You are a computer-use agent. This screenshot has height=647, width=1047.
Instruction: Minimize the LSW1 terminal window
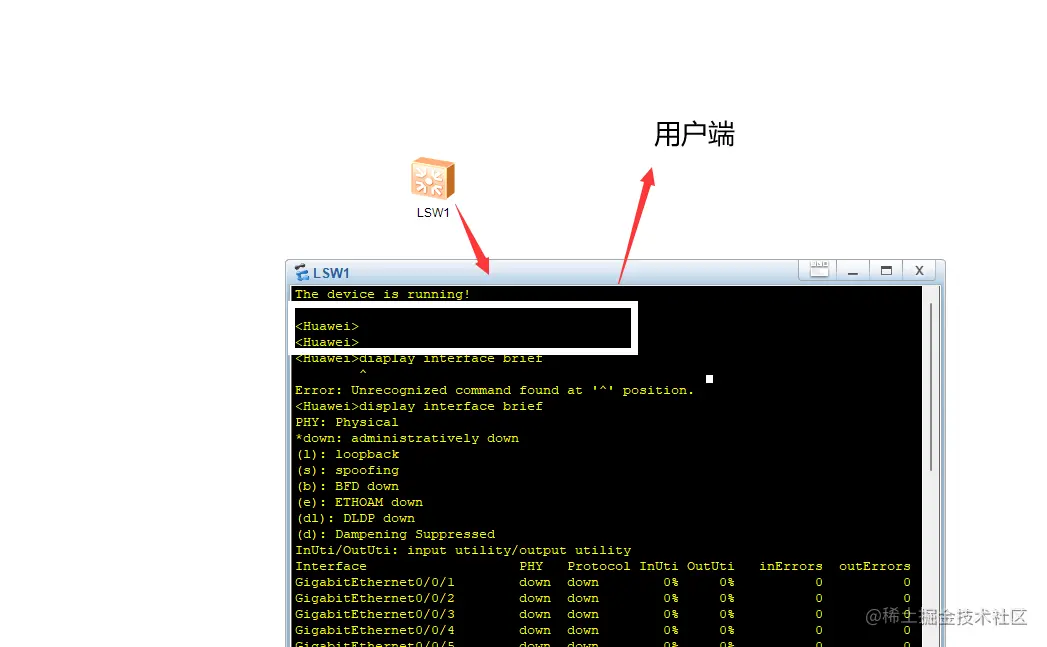(853, 270)
